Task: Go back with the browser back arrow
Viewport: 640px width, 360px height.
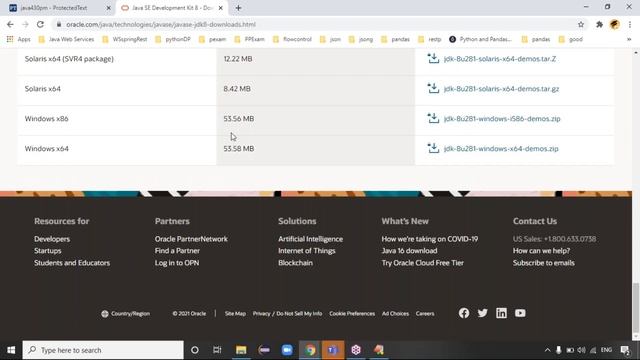Action: [x=10, y=24]
